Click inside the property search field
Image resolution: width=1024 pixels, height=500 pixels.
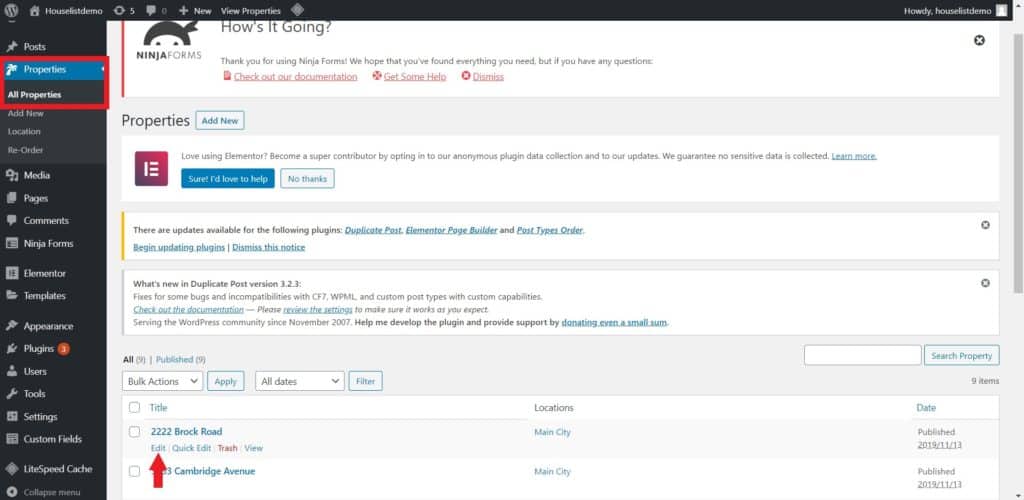[863, 355]
